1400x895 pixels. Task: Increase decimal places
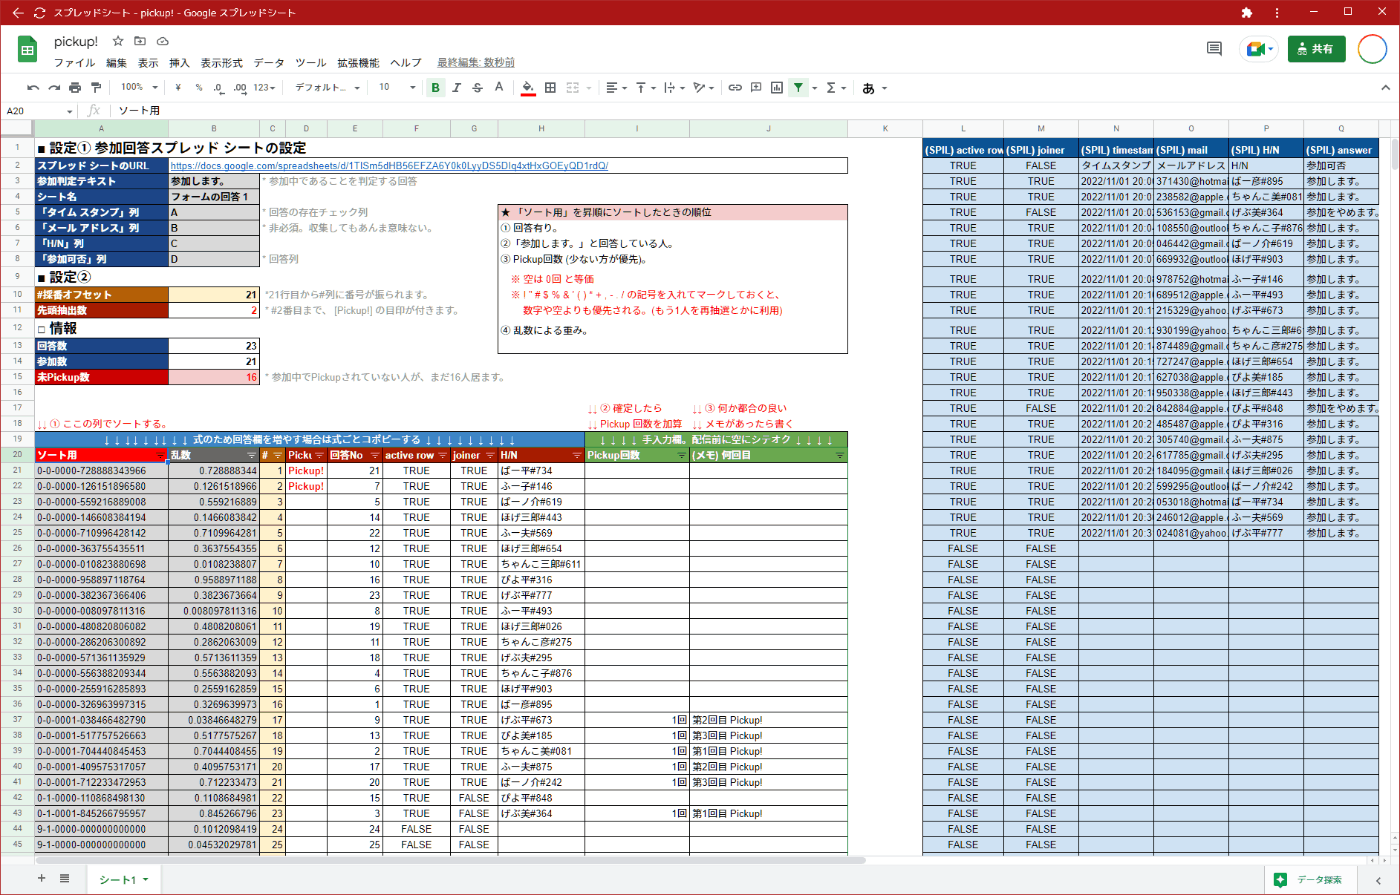pyautogui.click(x=240, y=88)
